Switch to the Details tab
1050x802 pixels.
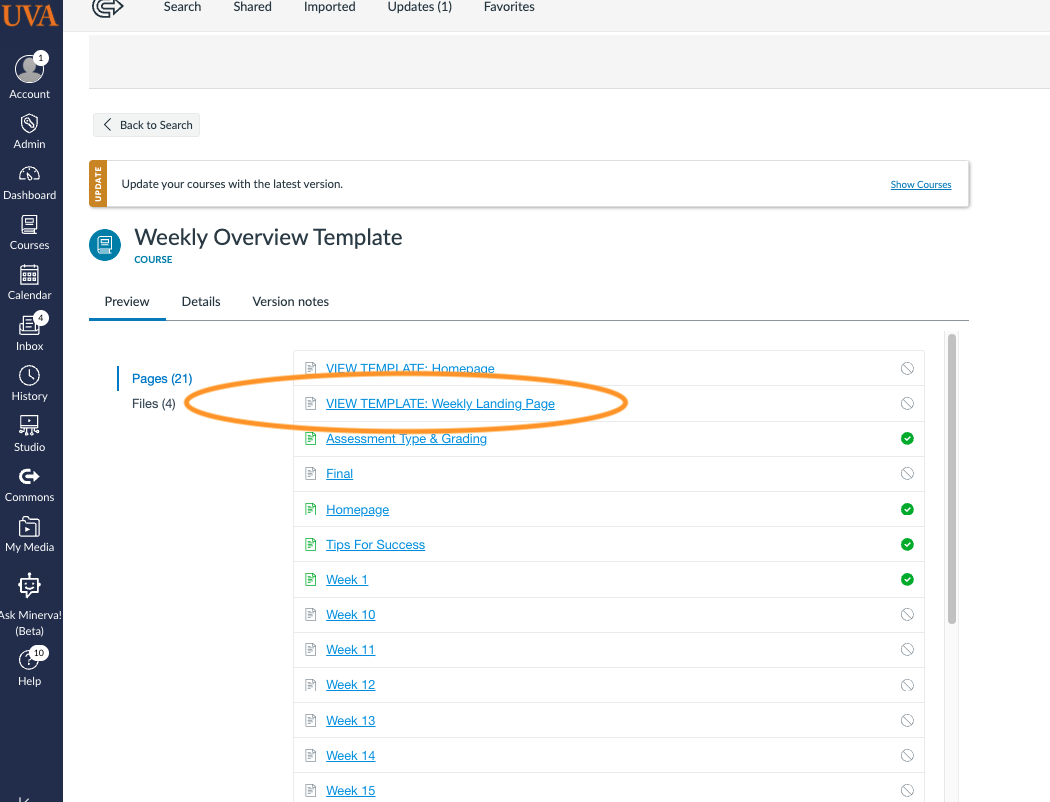[201, 302]
